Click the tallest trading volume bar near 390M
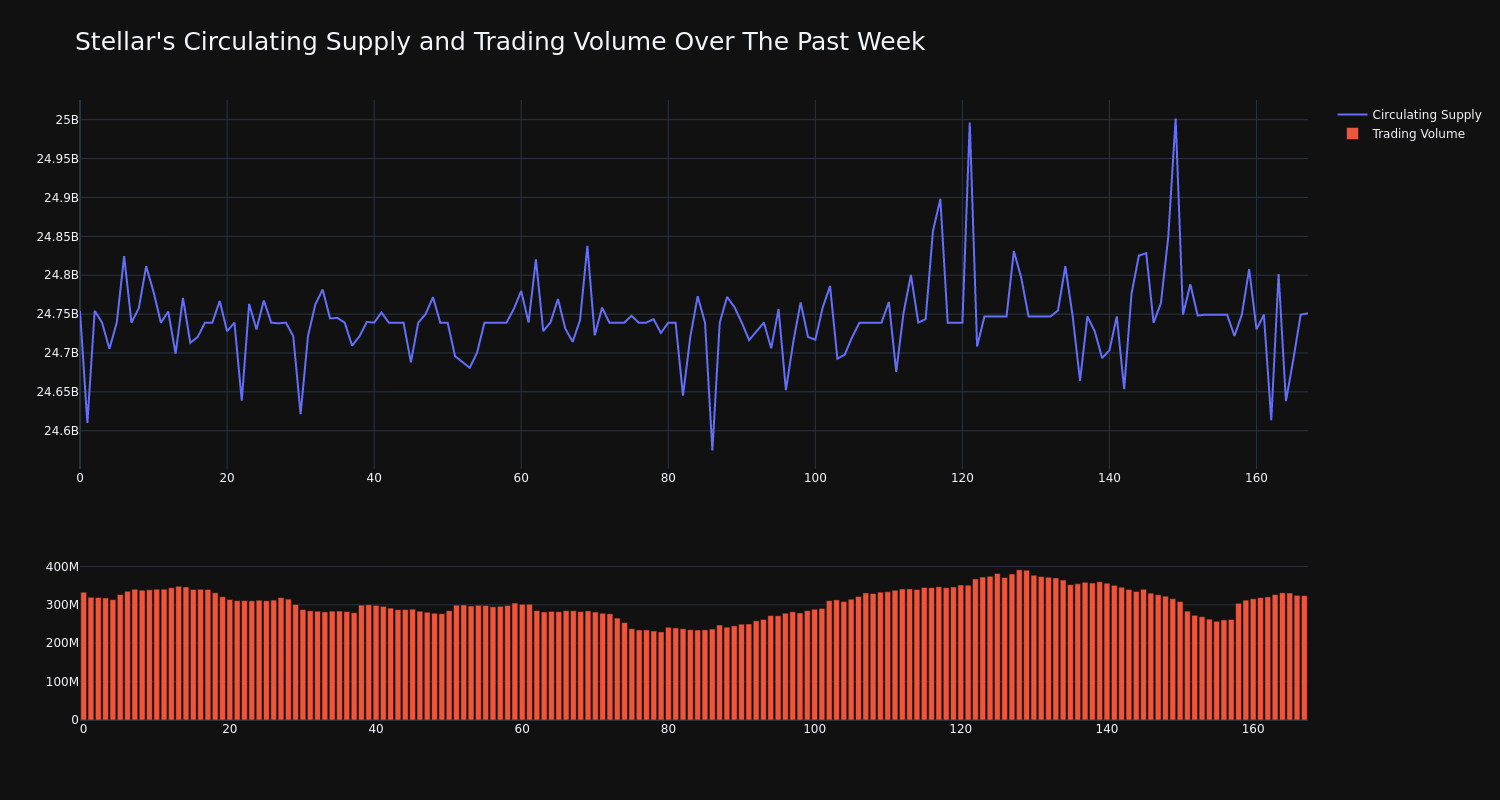The width and height of the screenshot is (1500, 800). [x=1019, y=645]
